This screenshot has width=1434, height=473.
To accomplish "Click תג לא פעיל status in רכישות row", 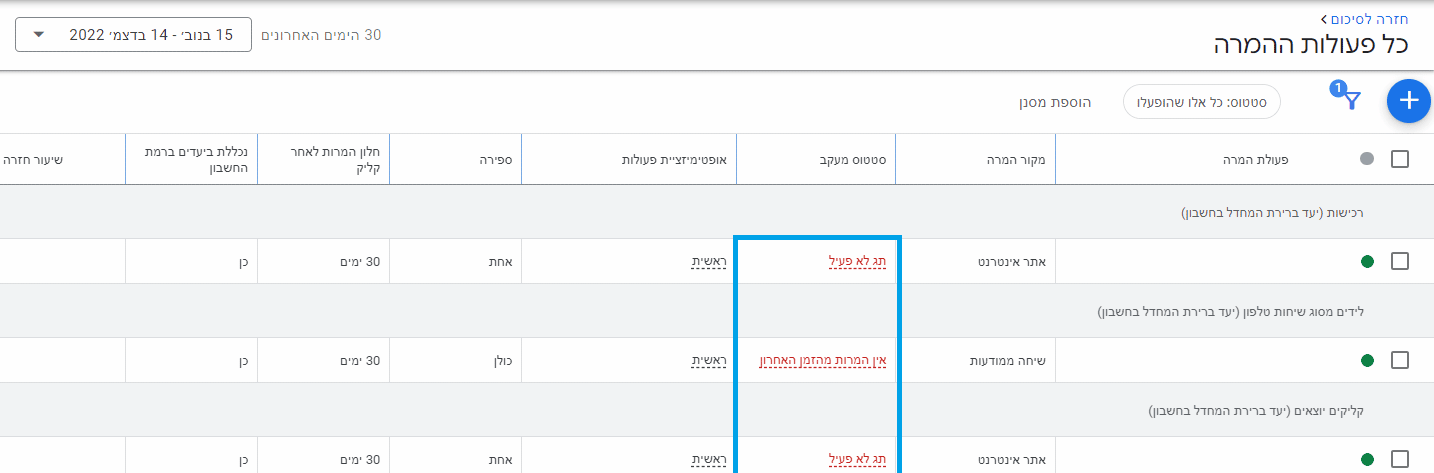I will (x=857, y=262).
